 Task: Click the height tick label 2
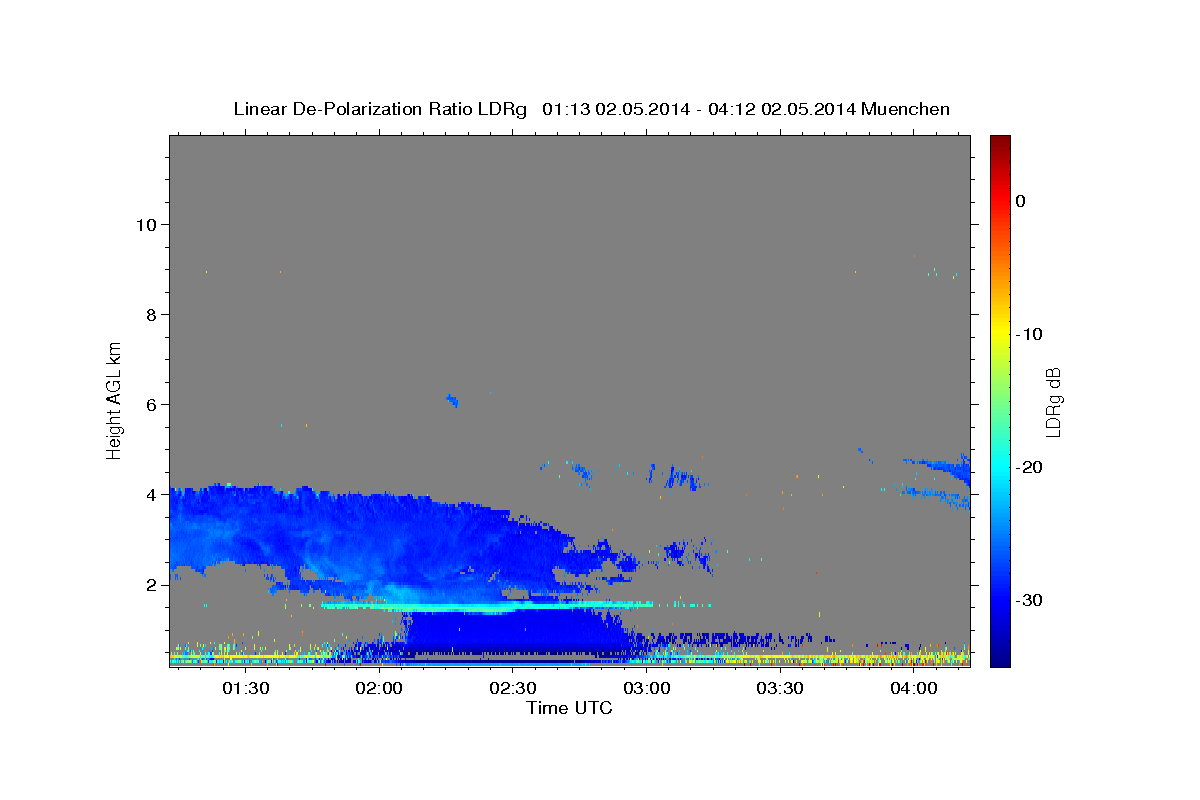click(152, 584)
